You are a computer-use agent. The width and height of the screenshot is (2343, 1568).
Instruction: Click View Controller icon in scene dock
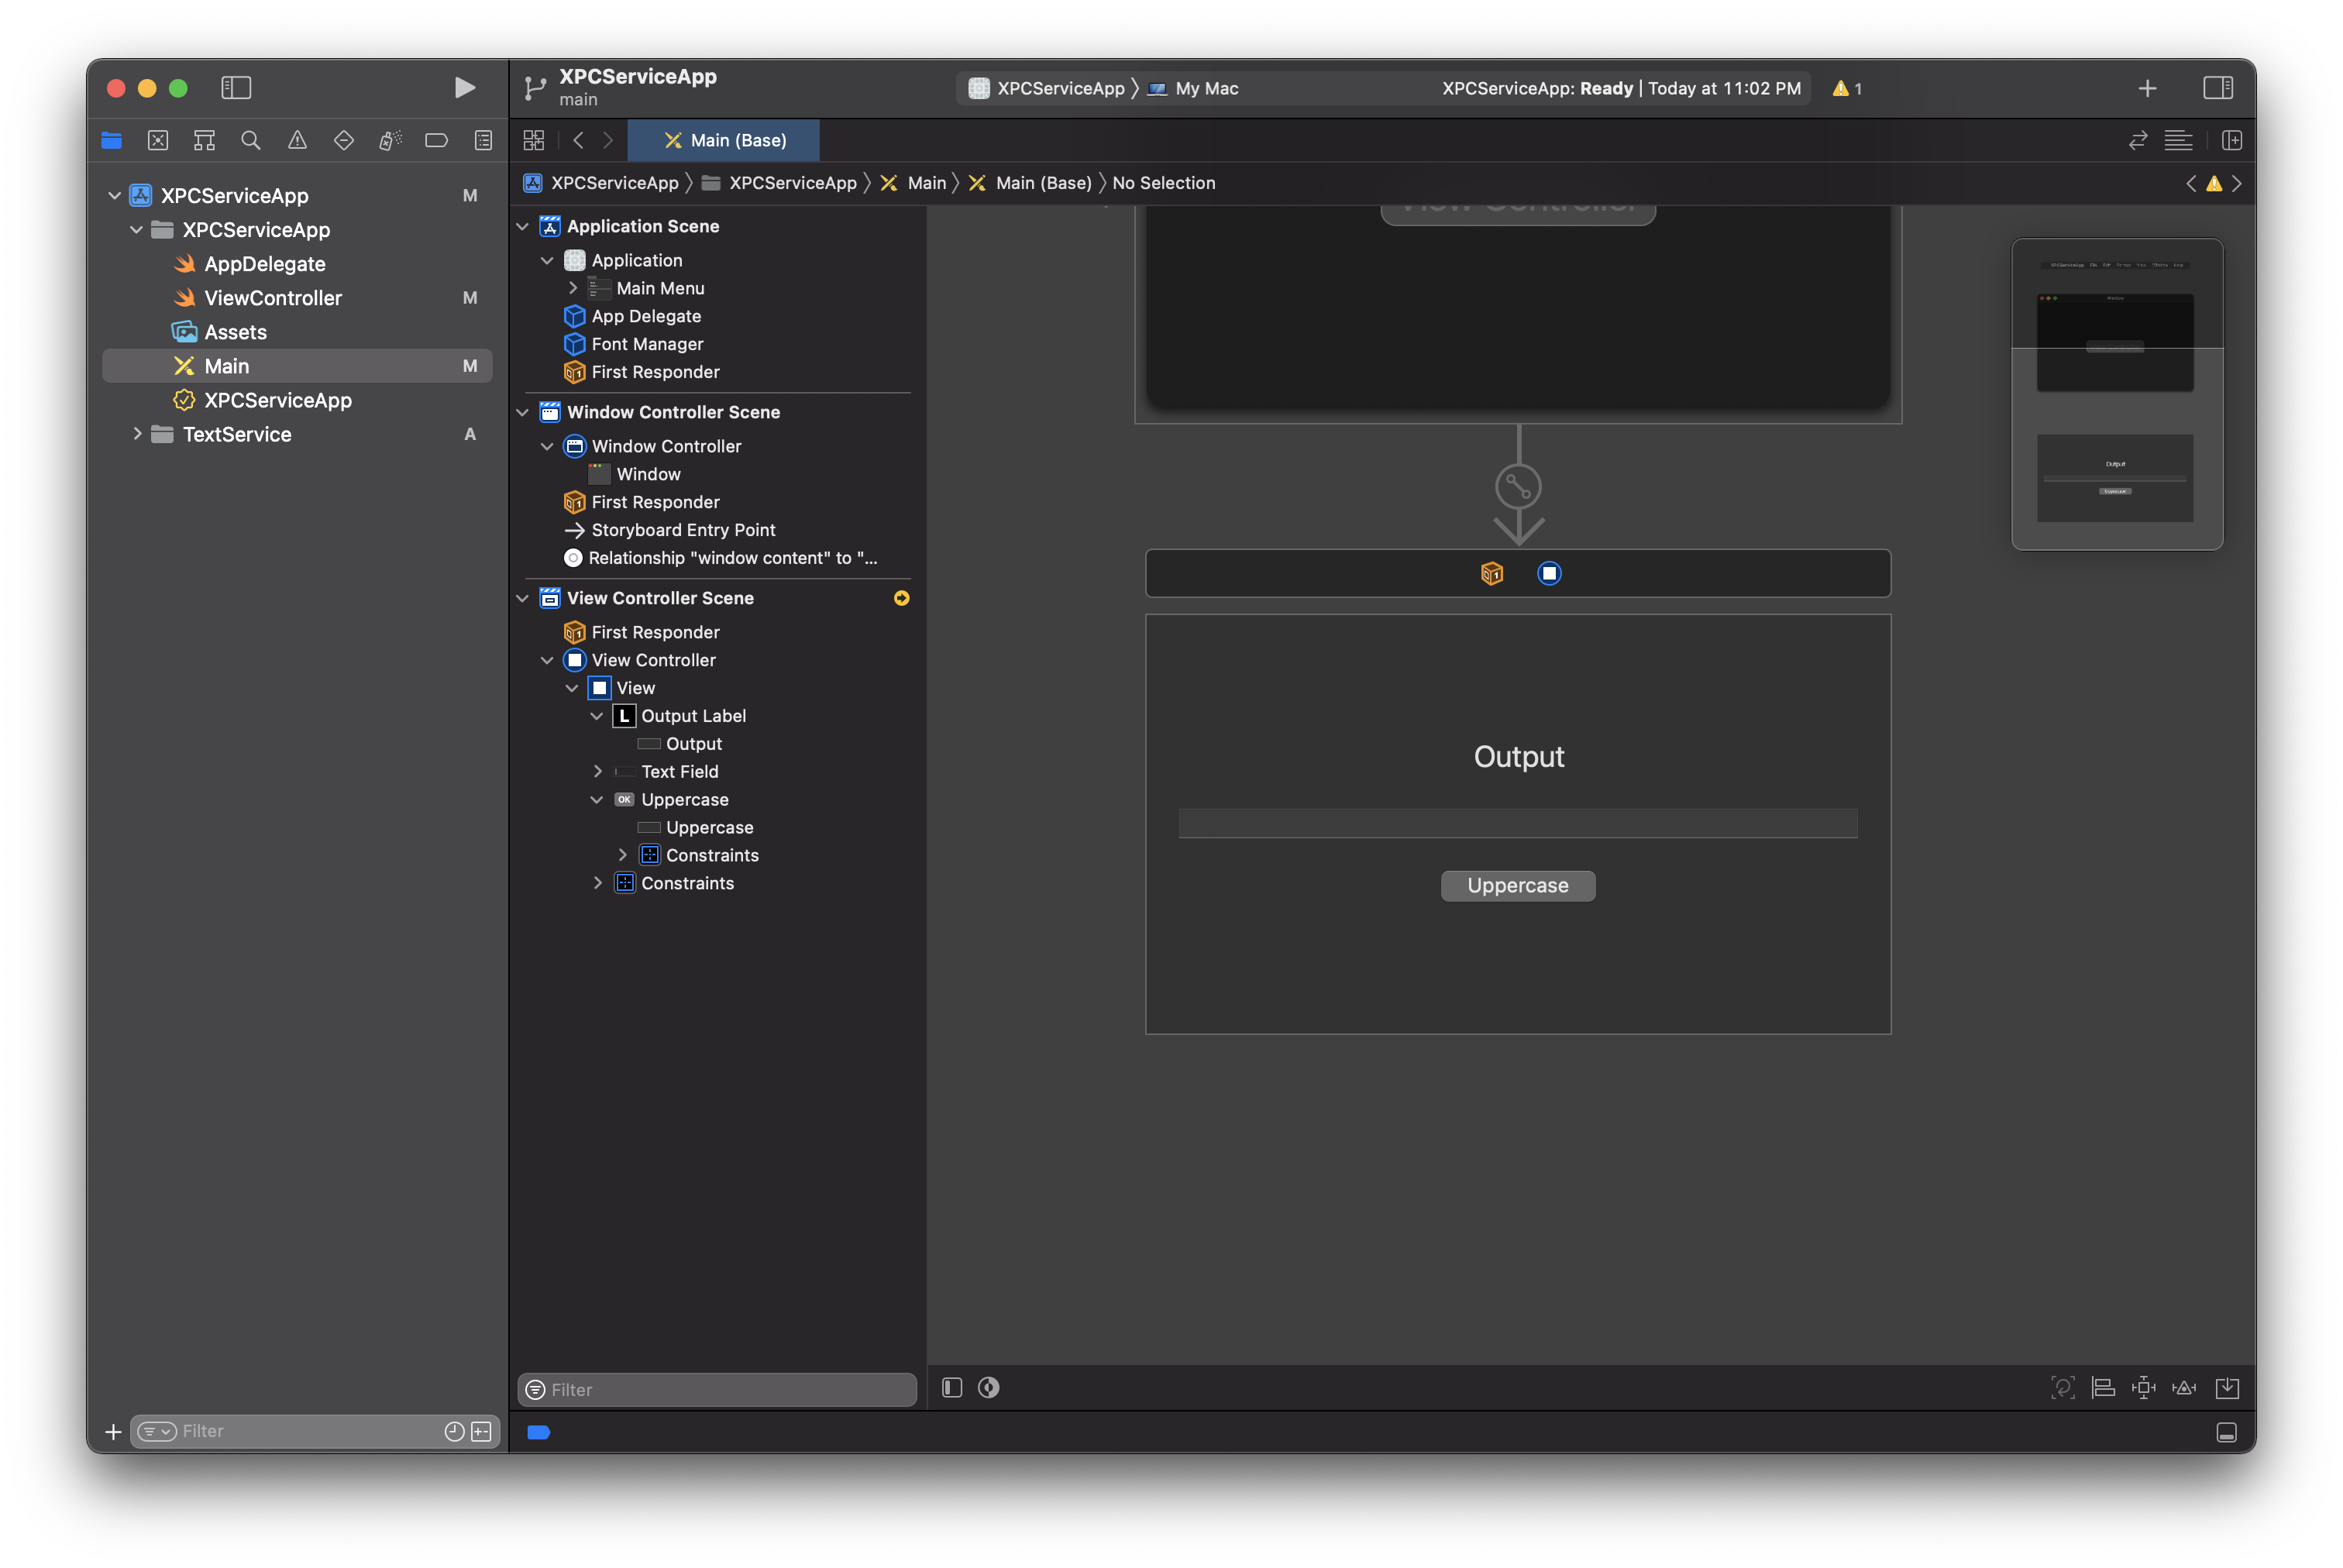tap(1549, 574)
